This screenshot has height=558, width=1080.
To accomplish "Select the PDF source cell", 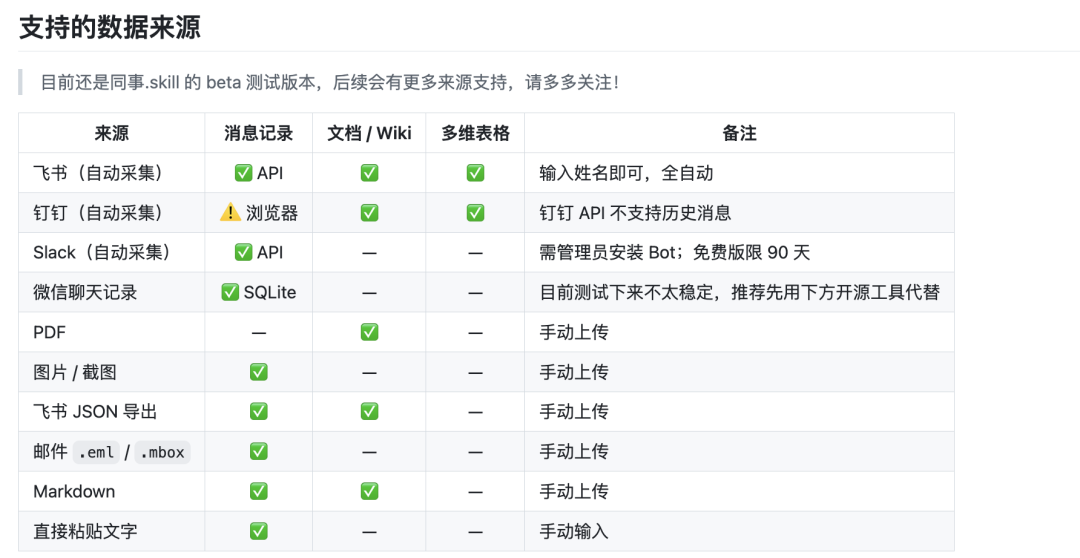I will pyautogui.click(x=112, y=332).
